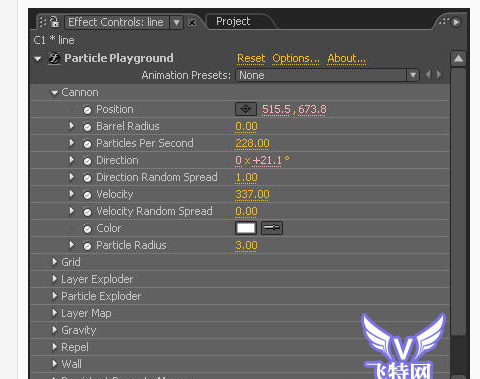Select the Effect Controls: line tab

pyautogui.click(x=116, y=22)
